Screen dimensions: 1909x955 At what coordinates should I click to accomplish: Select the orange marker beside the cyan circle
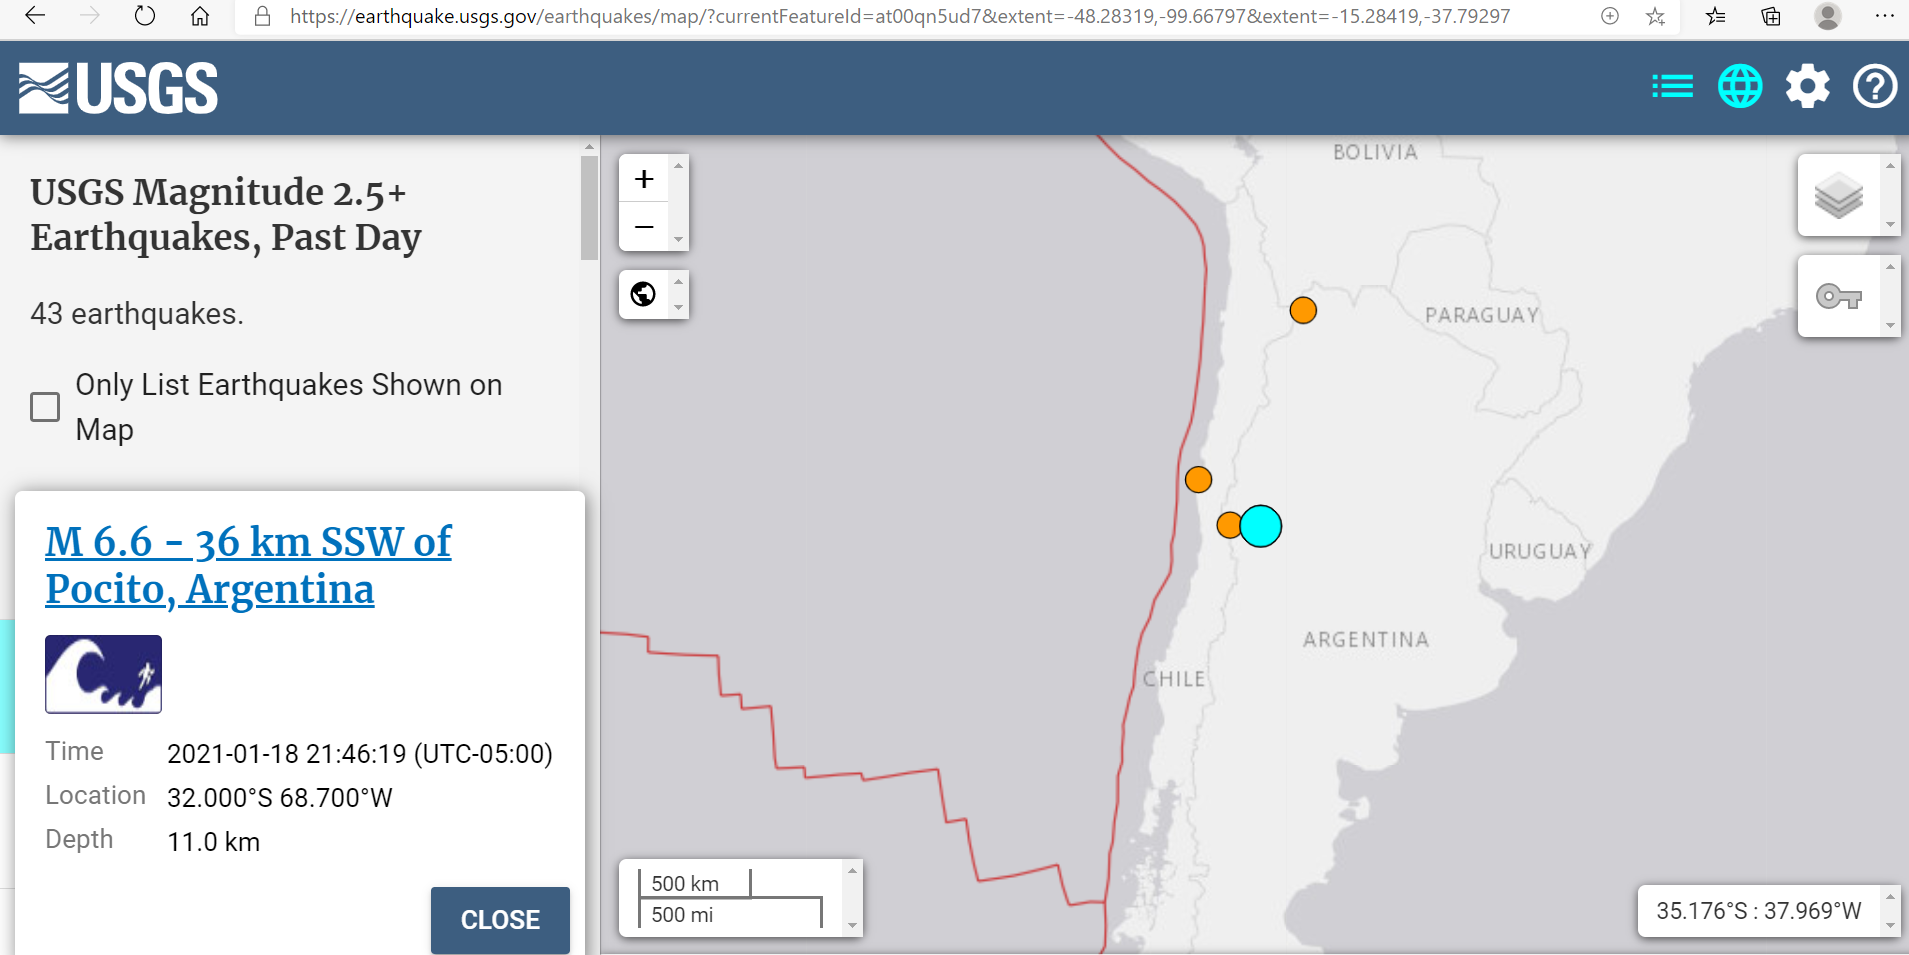pos(1228,525)
